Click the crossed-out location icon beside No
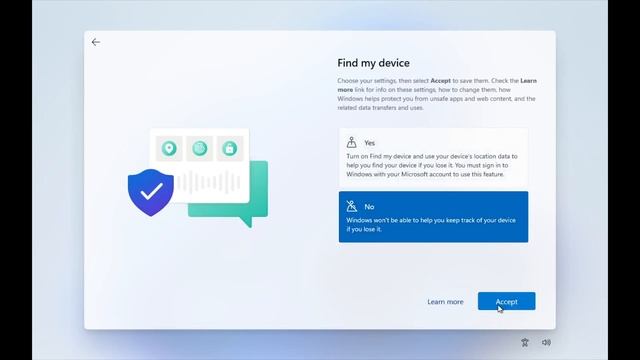 351,206
